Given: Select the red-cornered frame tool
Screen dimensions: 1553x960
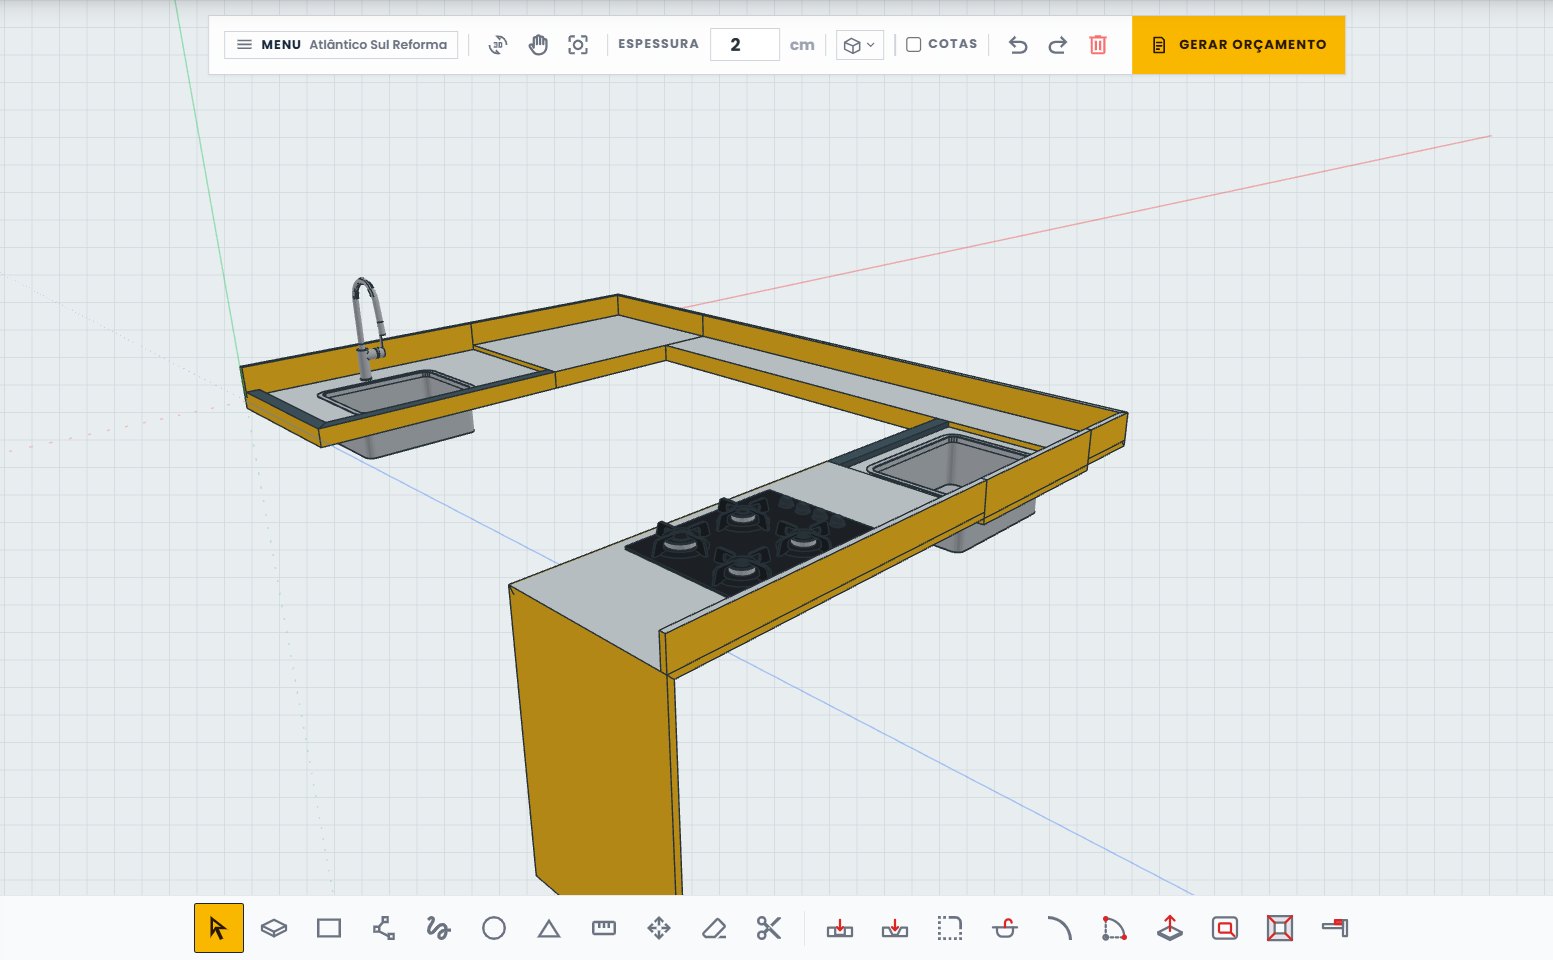Looking at the screenshot, I should point(1280,928).
